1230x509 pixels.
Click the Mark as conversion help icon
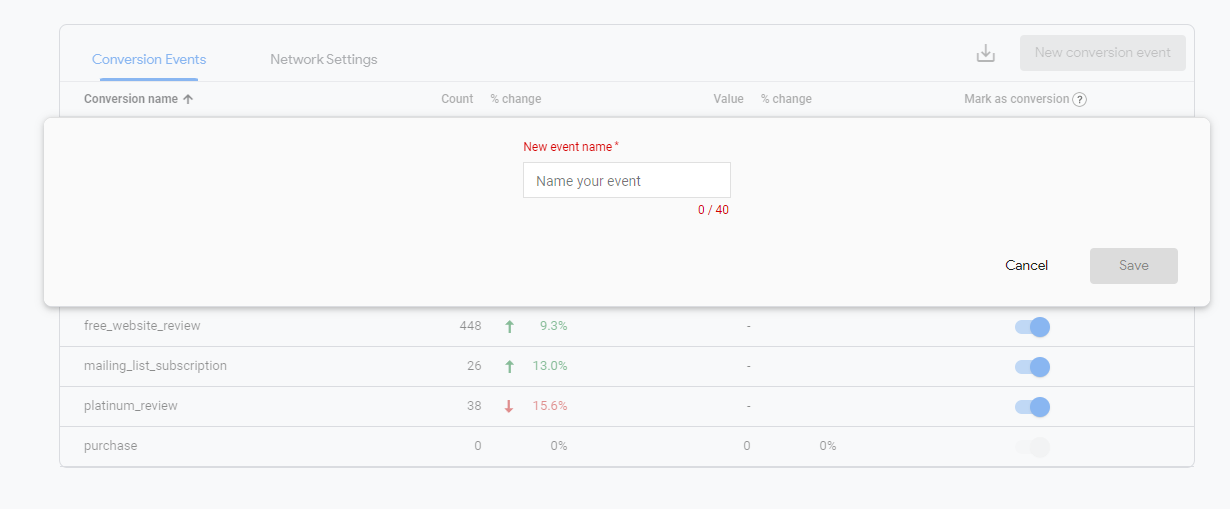point(1079,99)
